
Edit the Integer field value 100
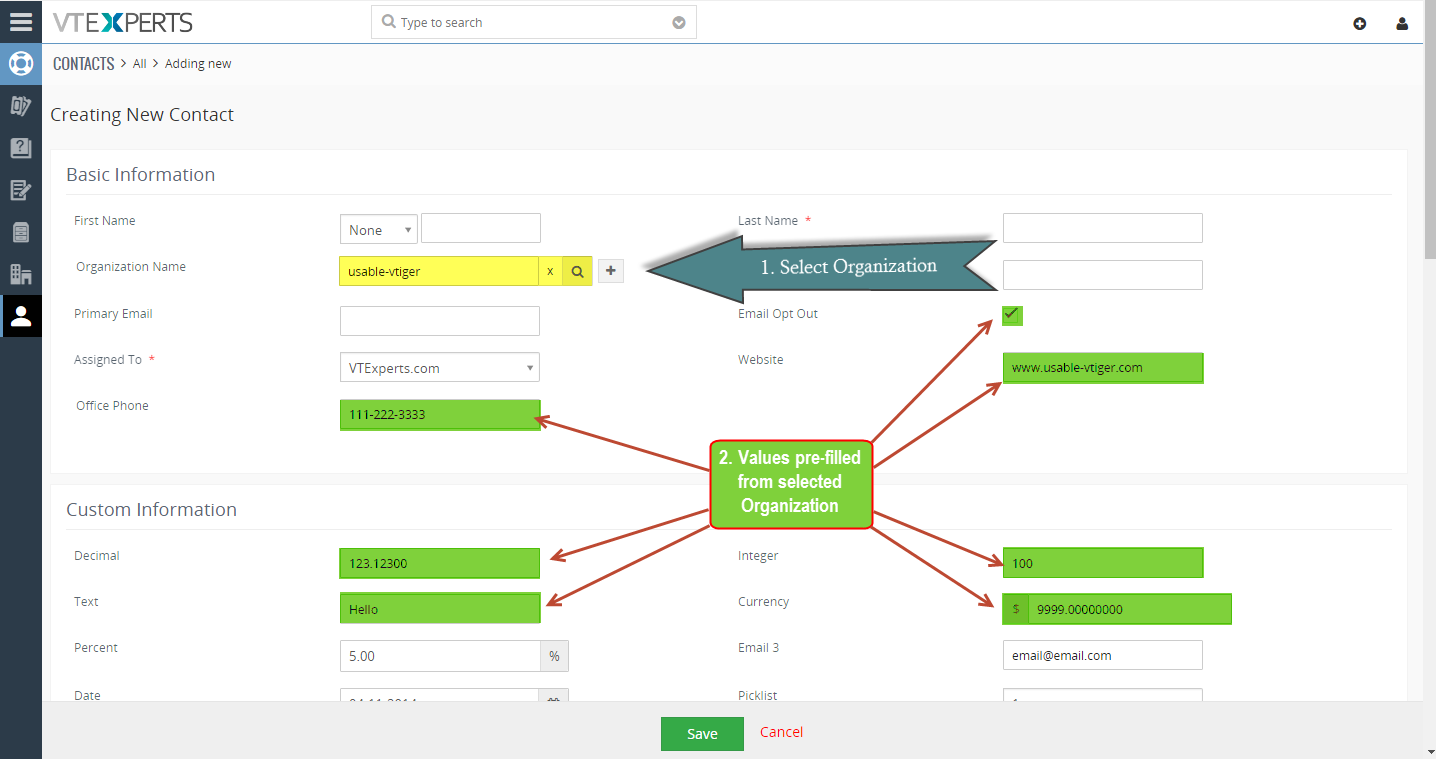click(1103, 563)
